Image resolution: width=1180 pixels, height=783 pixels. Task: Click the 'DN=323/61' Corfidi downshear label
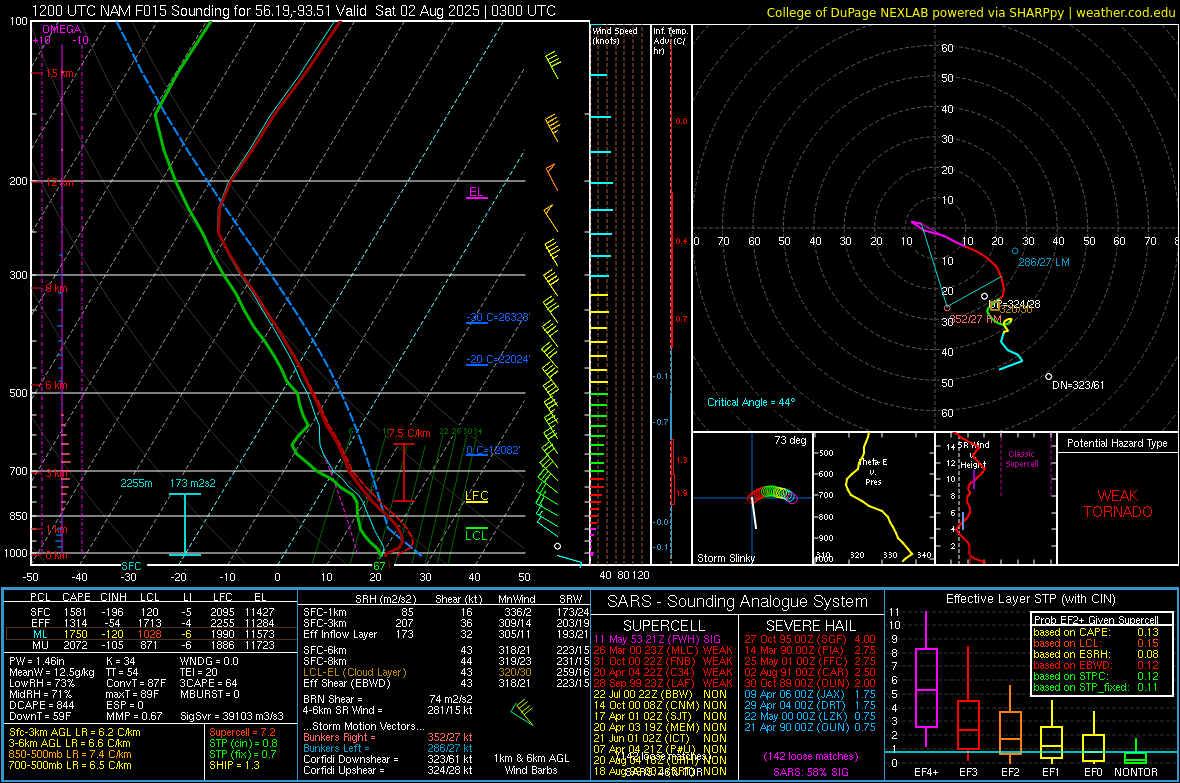pos(1078,385)
